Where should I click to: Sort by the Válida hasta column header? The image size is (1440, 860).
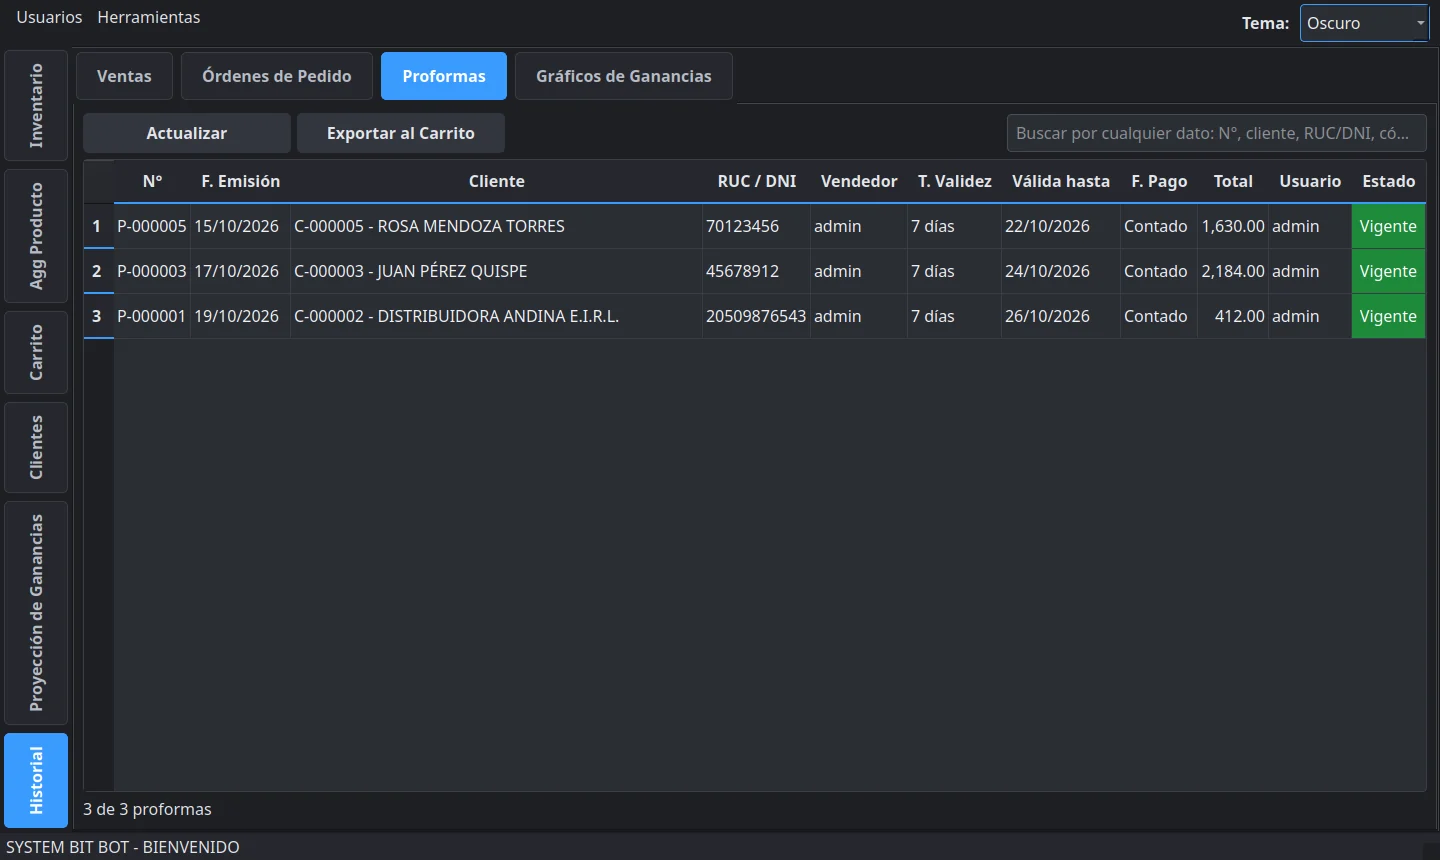[1061, 181]
